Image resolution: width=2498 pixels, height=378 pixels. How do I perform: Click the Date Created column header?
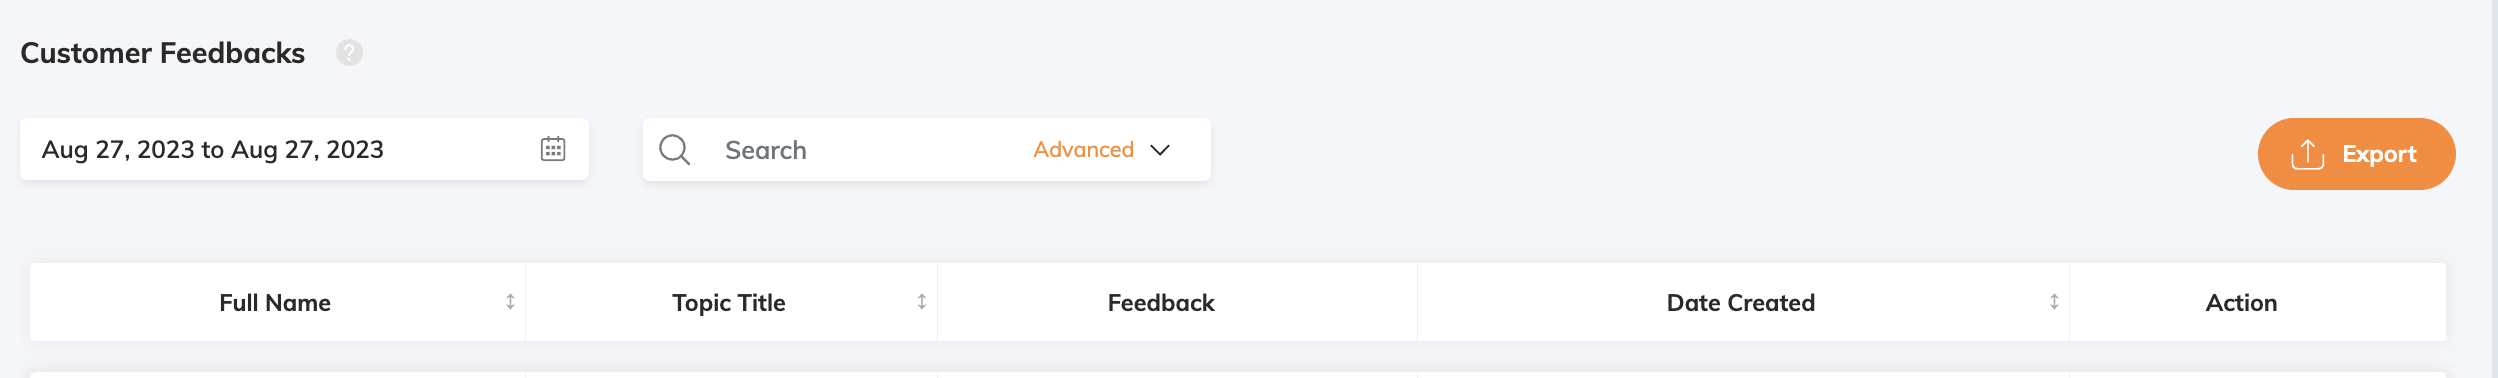tap(1743, 302)
